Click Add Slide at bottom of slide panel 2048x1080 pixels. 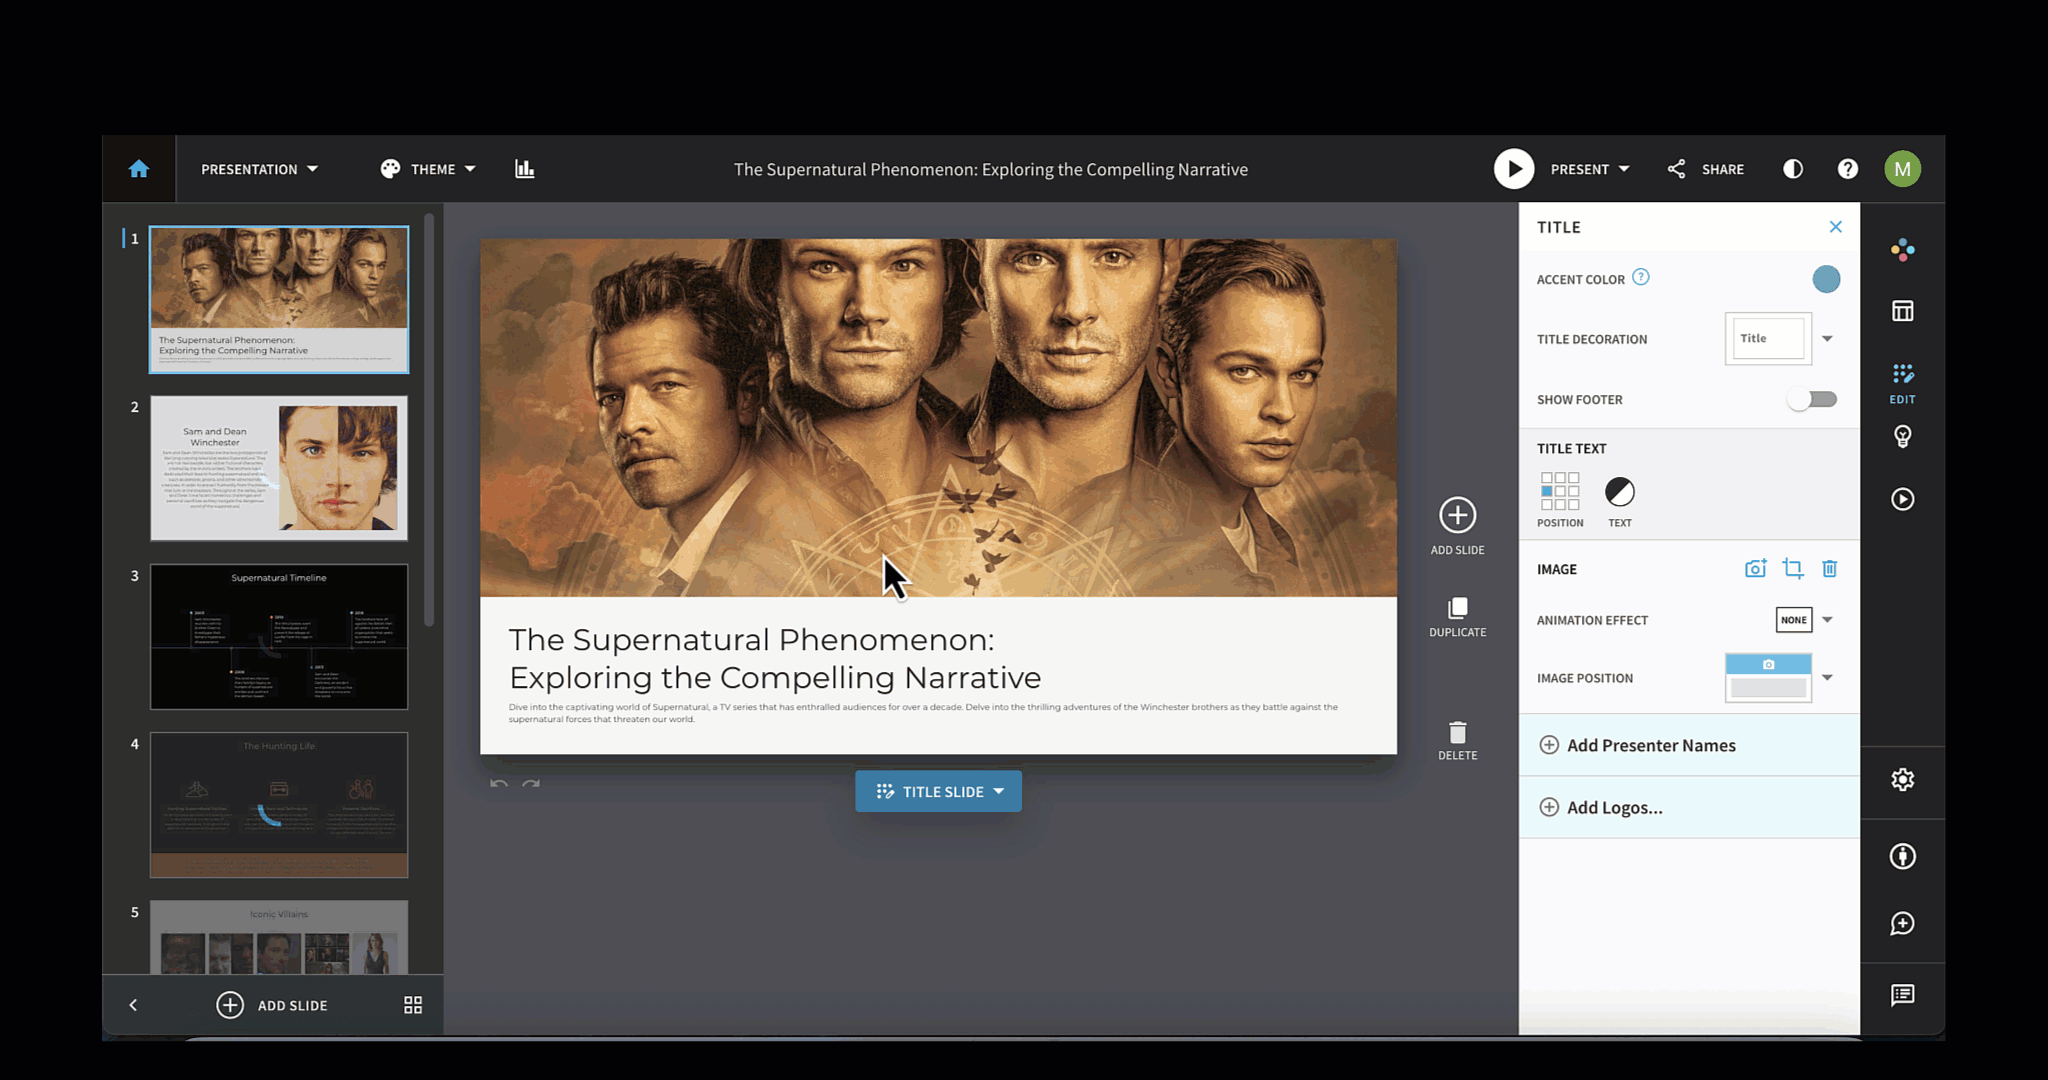272,1005
